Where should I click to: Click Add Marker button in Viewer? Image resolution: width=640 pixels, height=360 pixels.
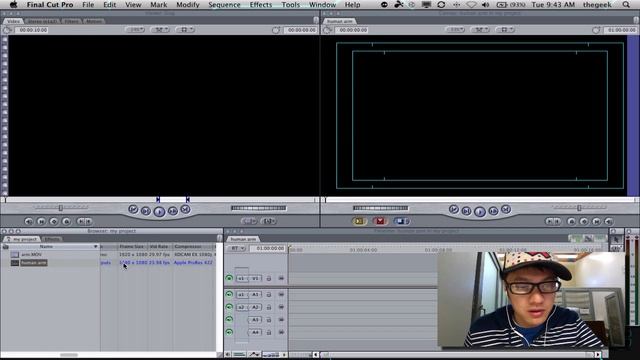tap(67, 221)
